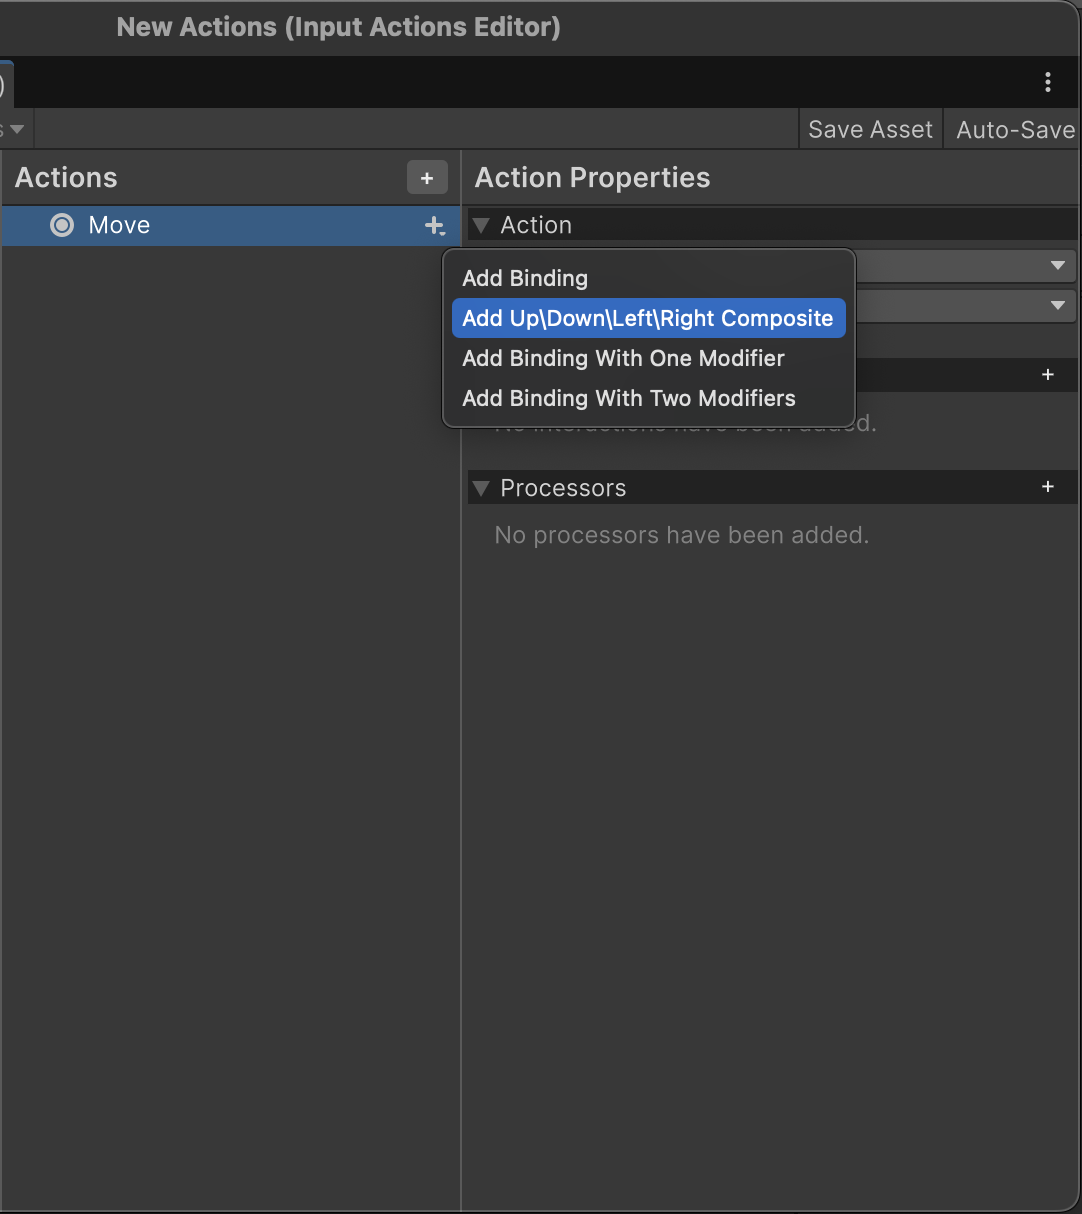Viewport: 1082px width, 1214px height.
Task: Select the Move action in the list
Action: (119, 226)
